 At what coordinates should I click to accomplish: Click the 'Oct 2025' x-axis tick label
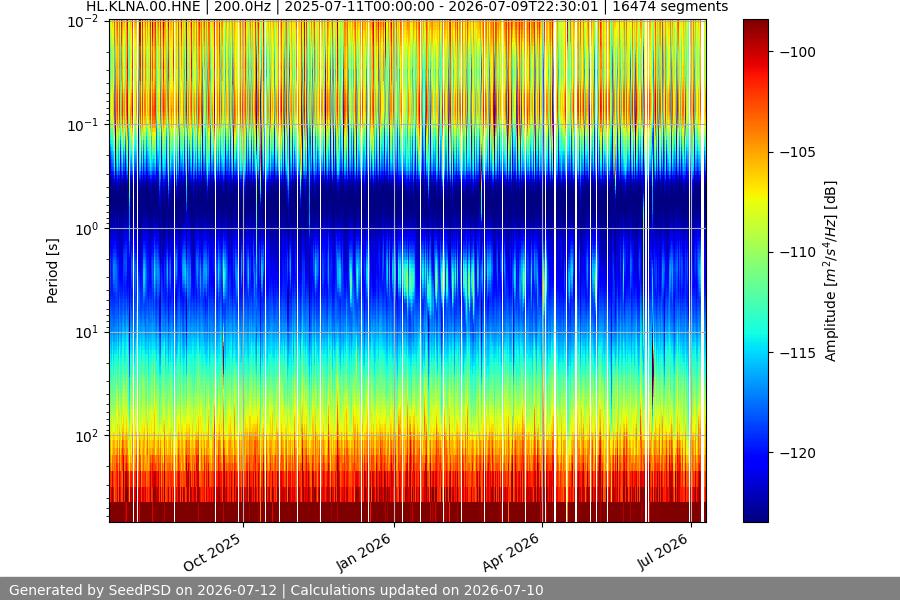pos(212,552)
